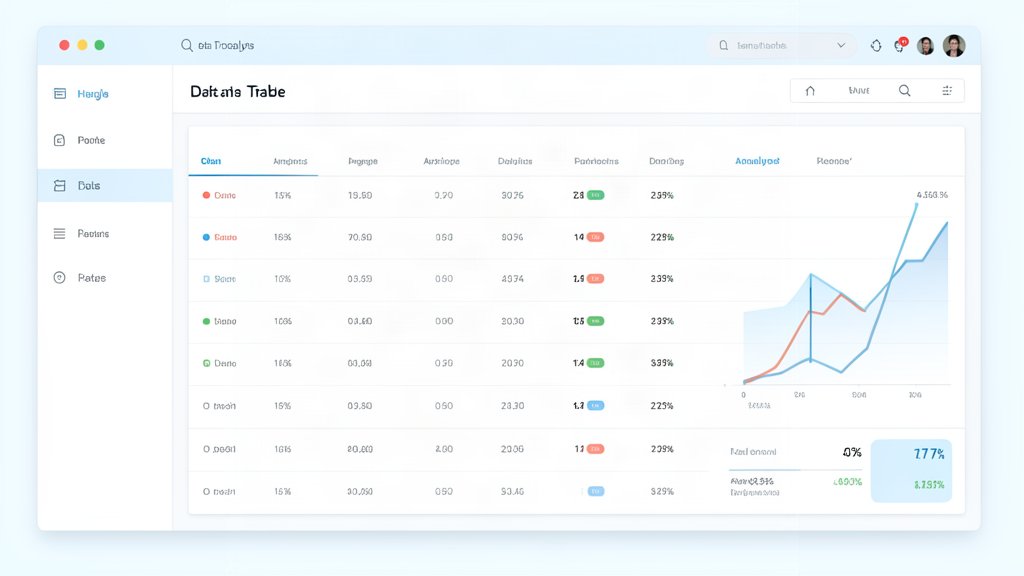Select the radio circle in the 20.00 row

[206, 449]
